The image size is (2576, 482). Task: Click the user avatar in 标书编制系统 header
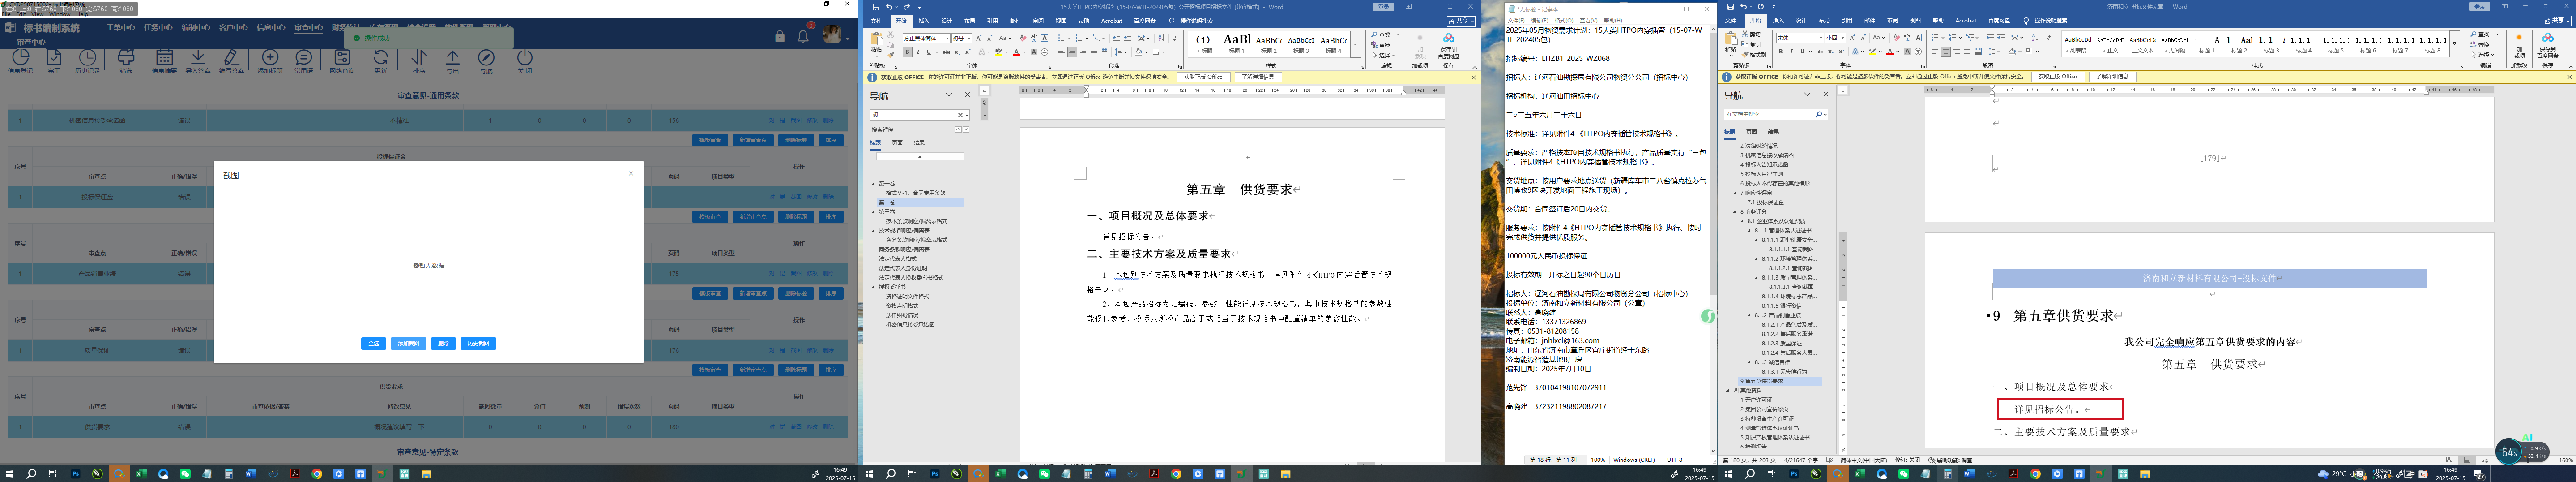coord(832,35)
